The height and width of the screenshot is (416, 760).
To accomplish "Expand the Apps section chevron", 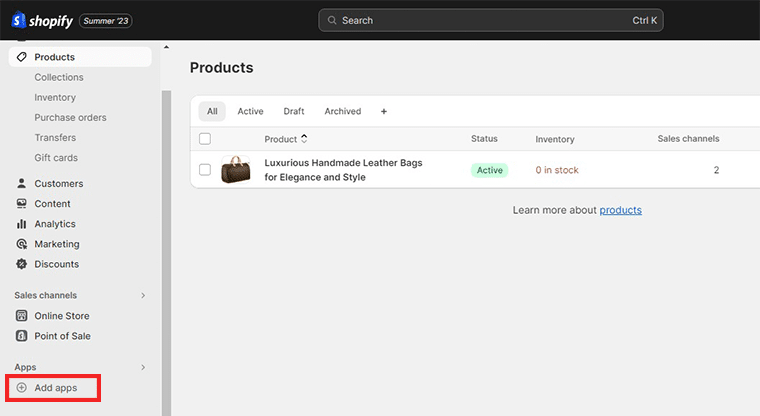I will click(143, 368).
